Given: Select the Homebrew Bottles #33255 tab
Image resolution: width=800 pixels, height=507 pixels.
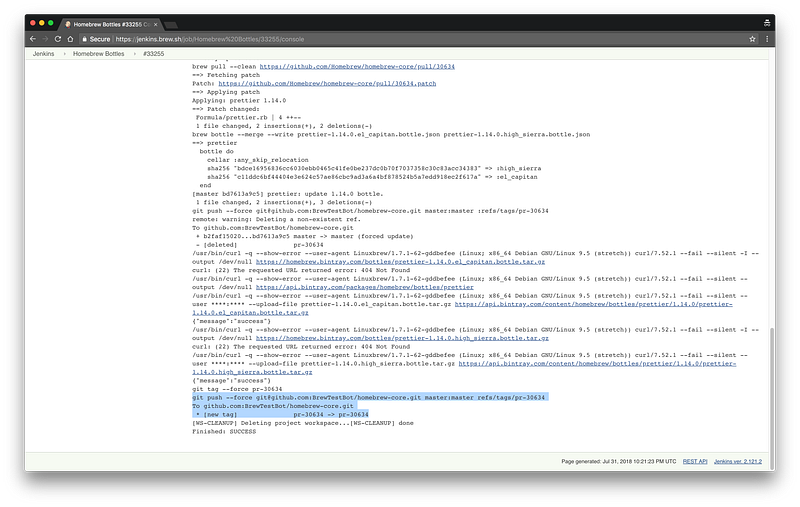Looking at the screenshot, I should (x=111, y=24).
